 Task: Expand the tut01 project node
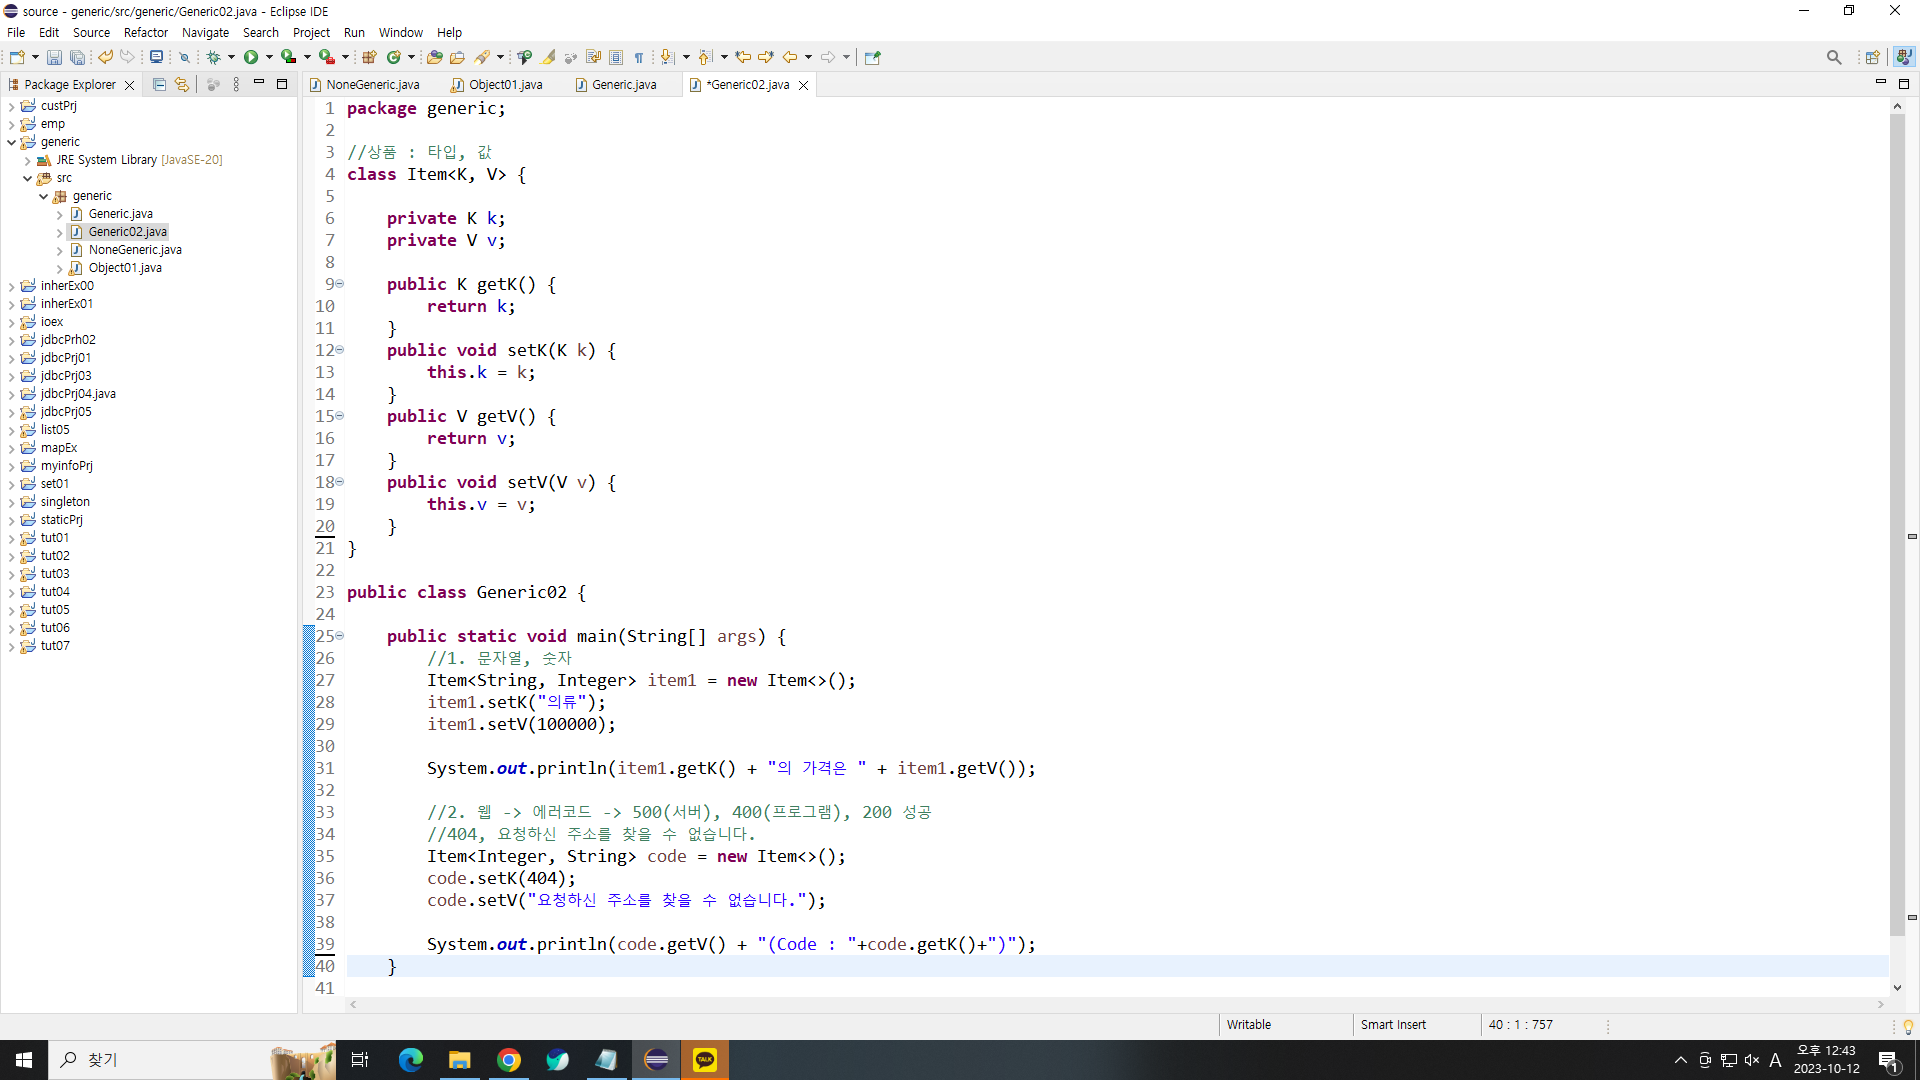(x=11, y=538)
